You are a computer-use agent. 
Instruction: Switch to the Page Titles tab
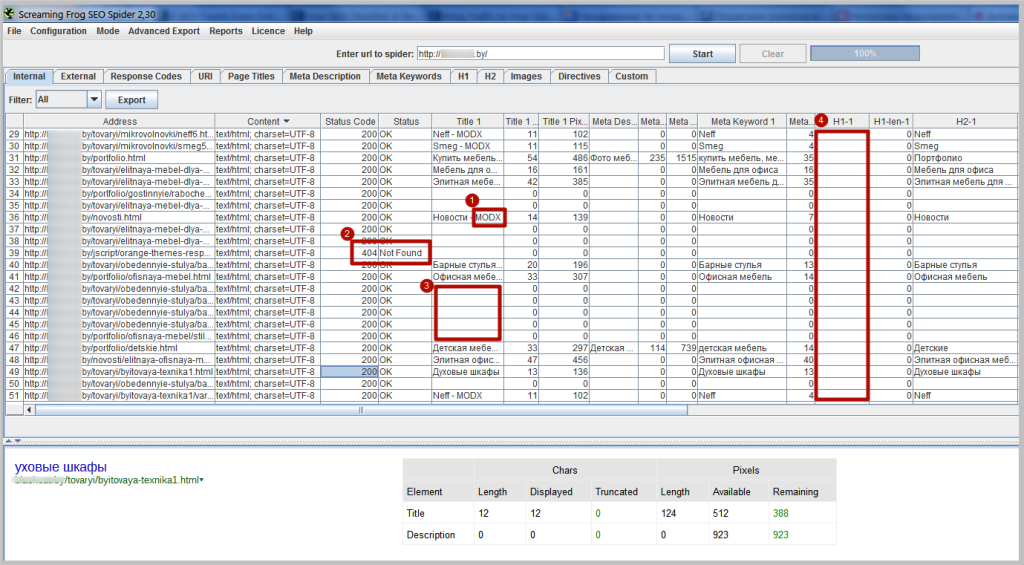tap(251, 76)
